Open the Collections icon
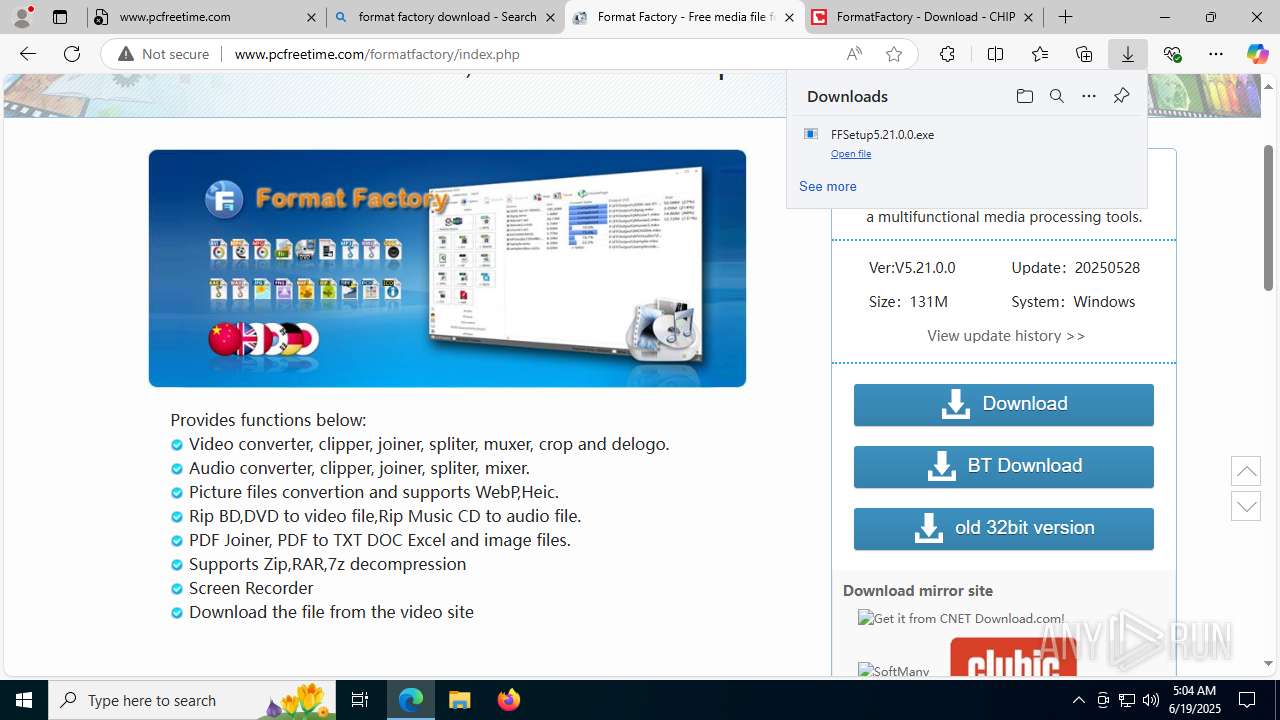Screen dimensions: 1280x720 (1084, 54)
